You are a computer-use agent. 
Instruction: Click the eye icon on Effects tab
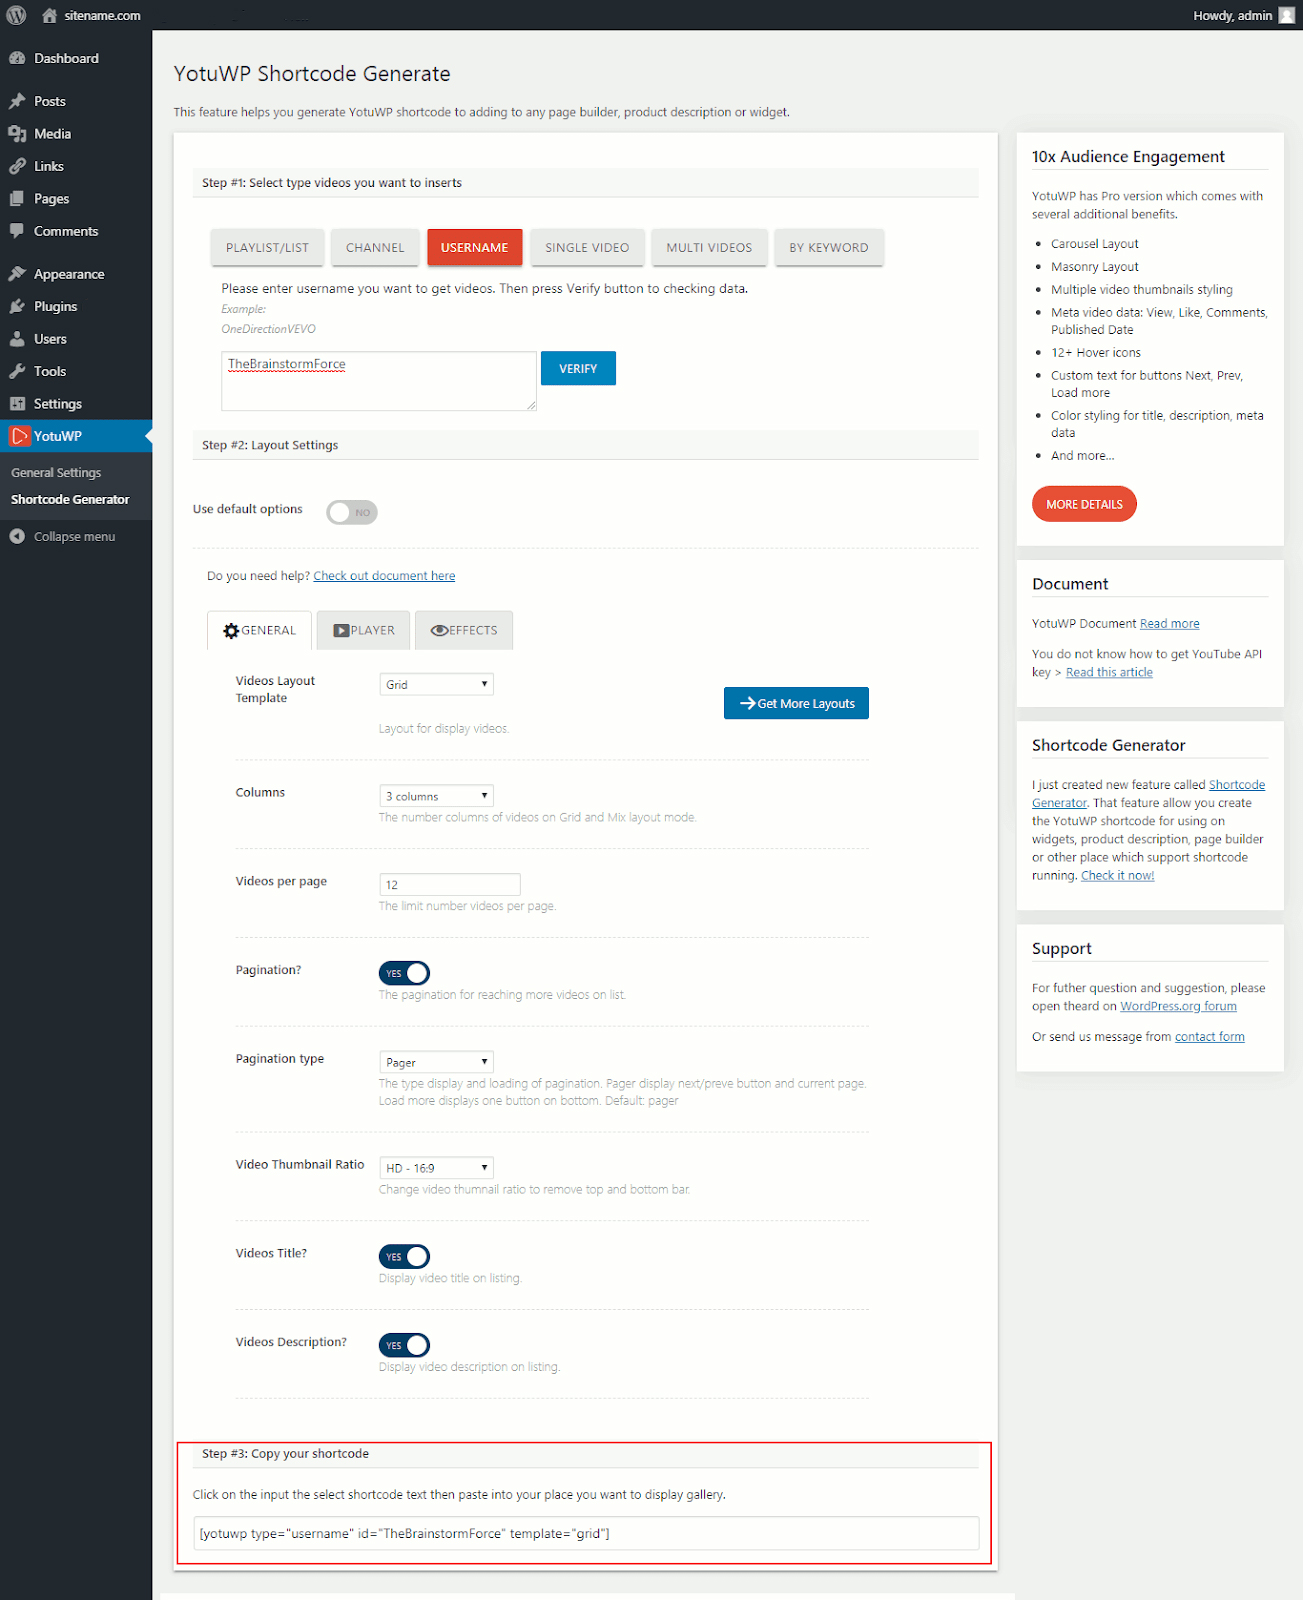tap(439, 631)
